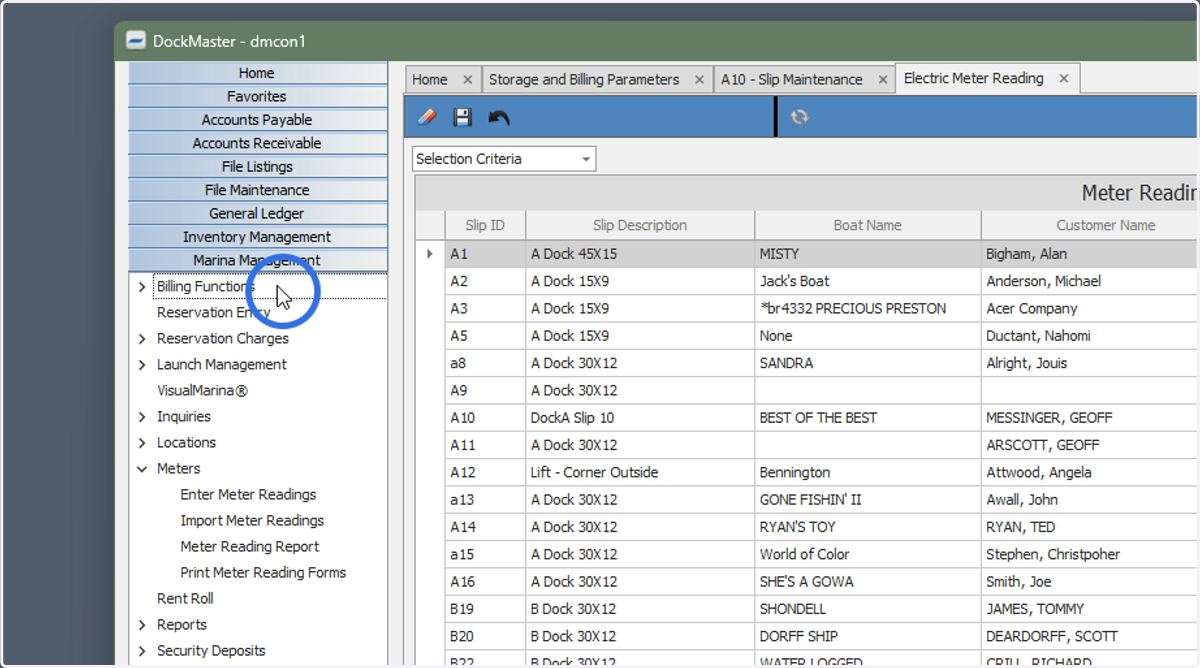Select the A9 slip row

coord(808,391)
